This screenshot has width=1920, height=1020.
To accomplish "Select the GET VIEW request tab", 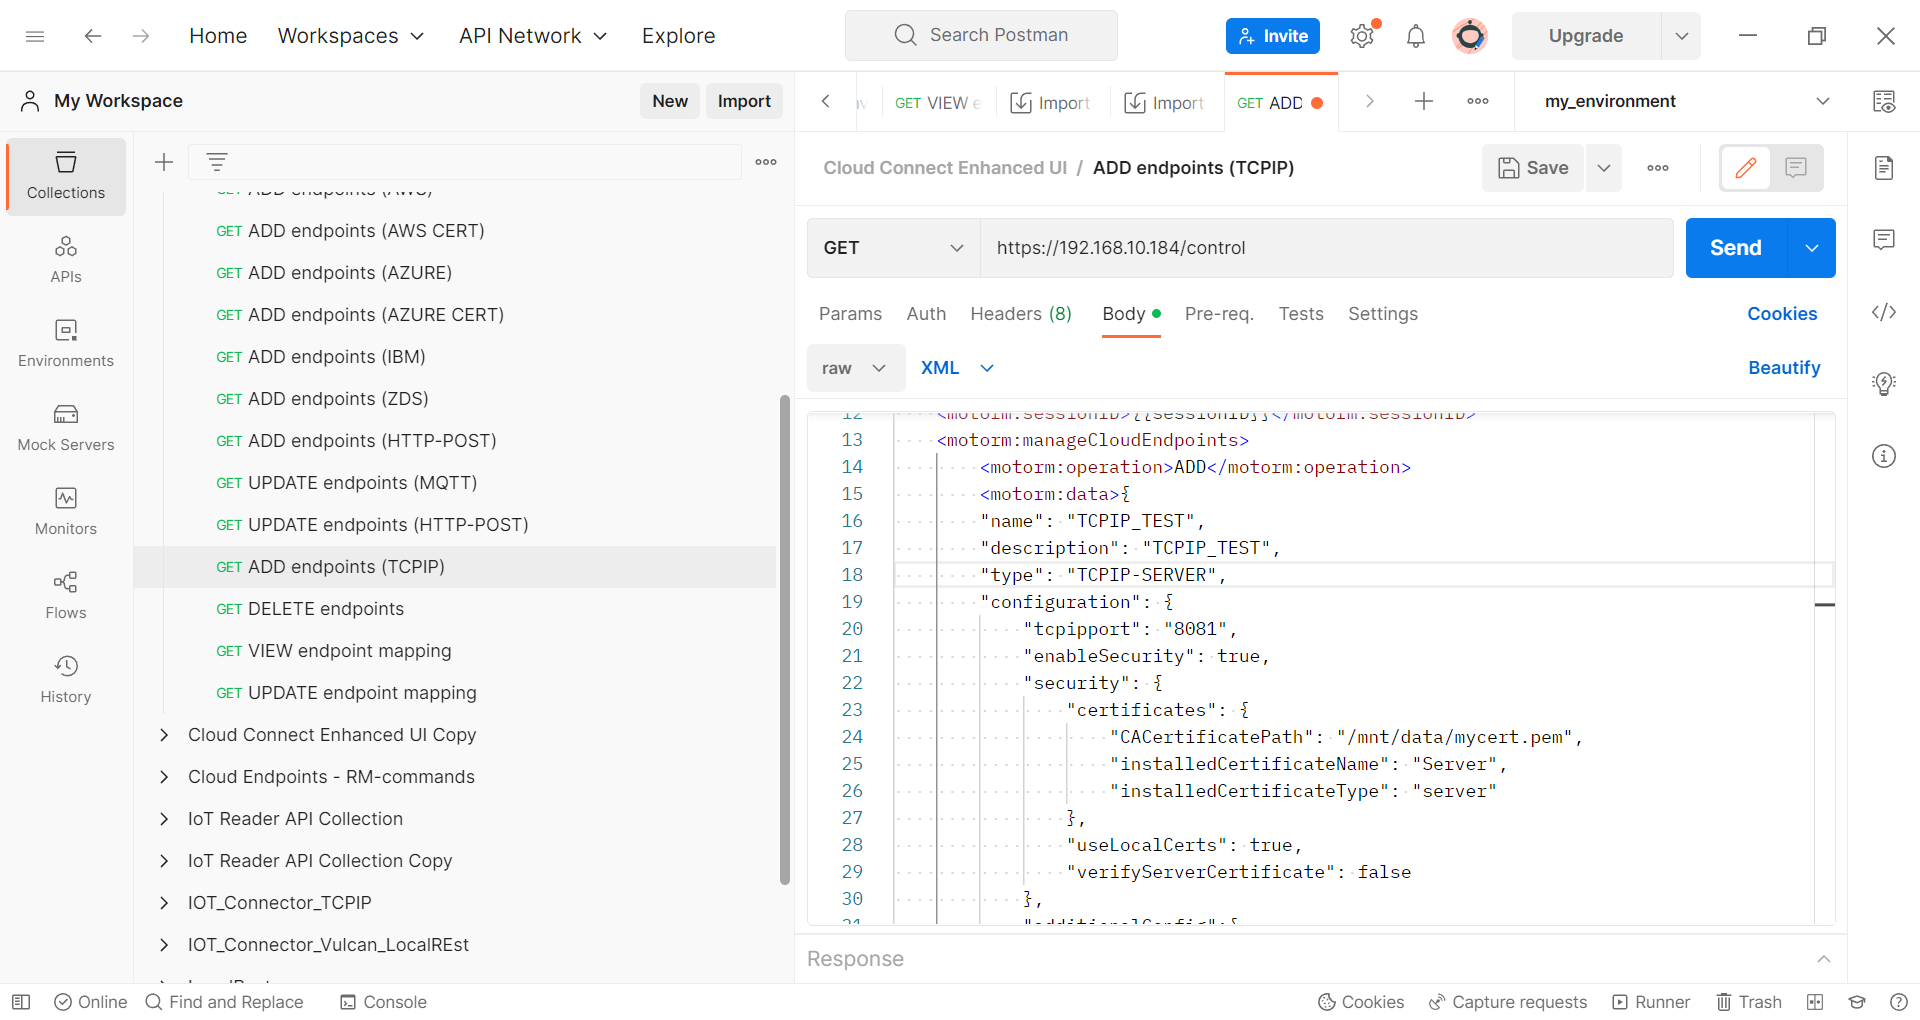I will click(938, 102).
